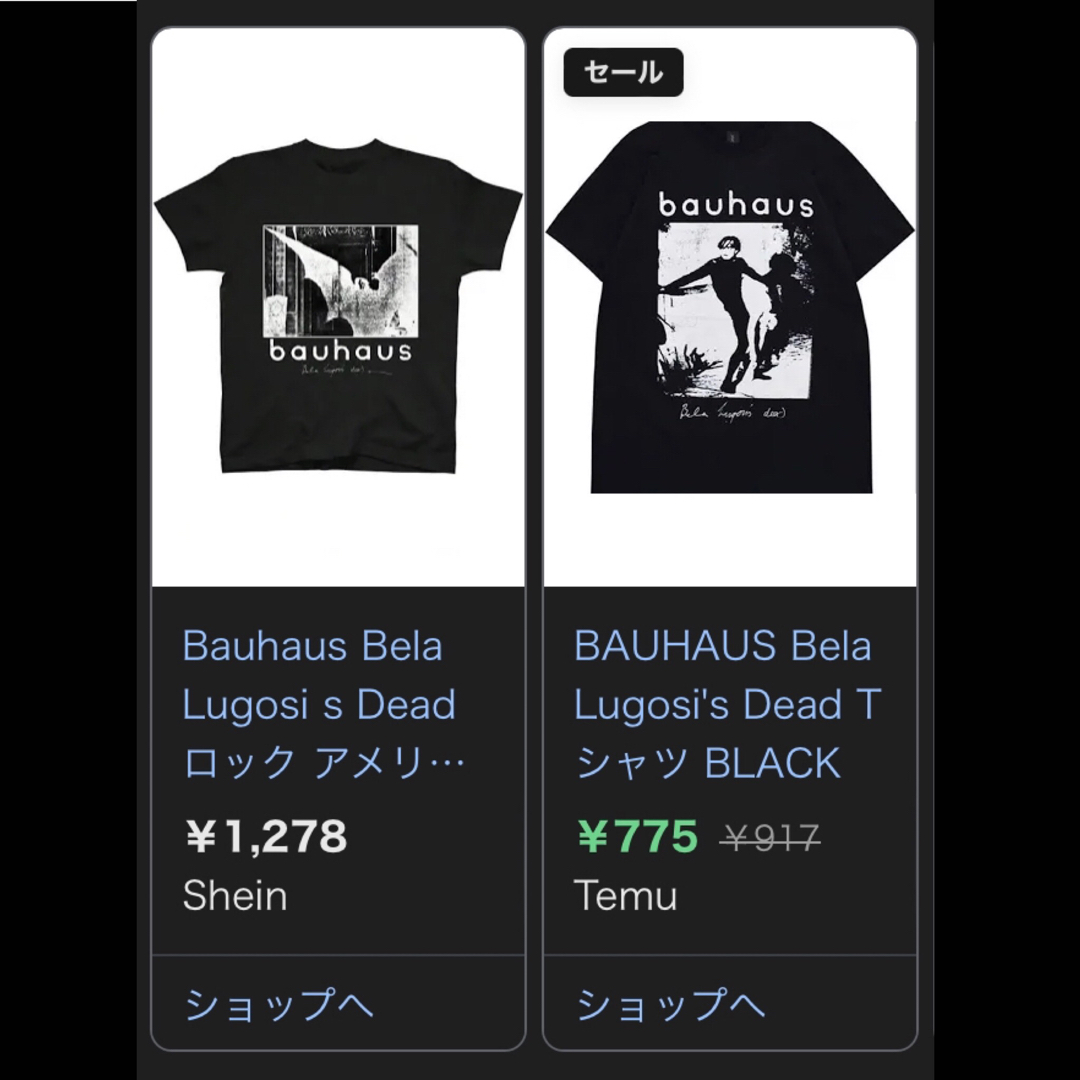
Task: Go to shop via ショップへ on Shein card
Action: [279, 1004]
